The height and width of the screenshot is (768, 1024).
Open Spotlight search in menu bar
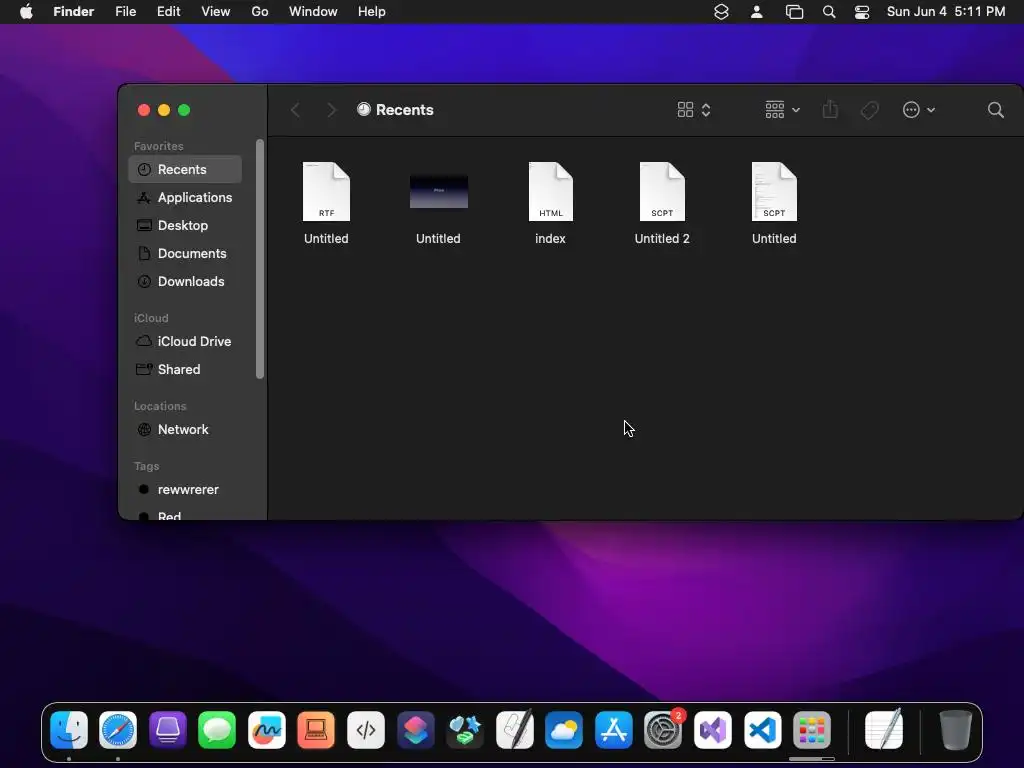click(829, 12)
